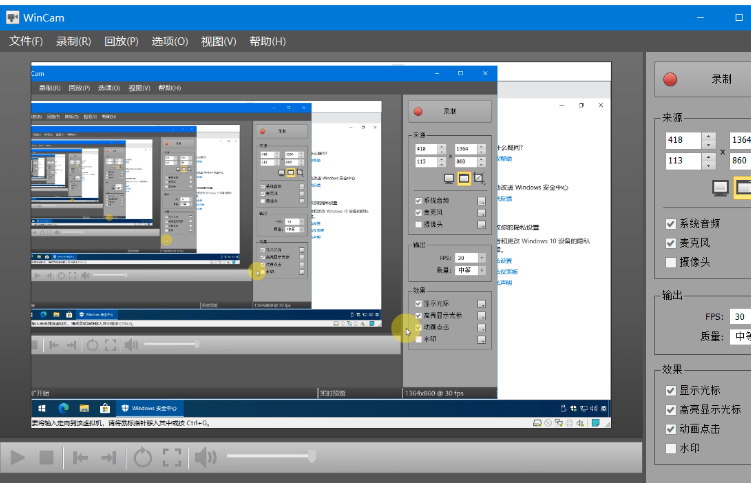Click largest Microsoft Store icon in previewed taskbar

[105, 408]
